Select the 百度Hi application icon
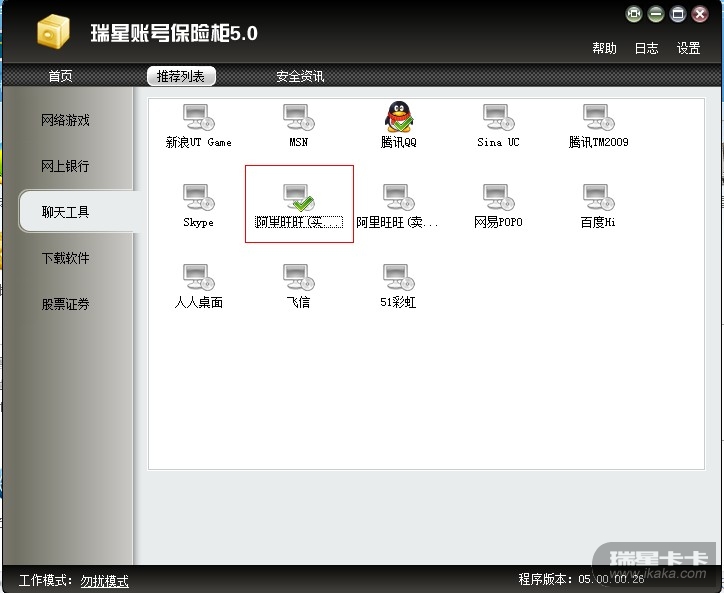 [x=598, y=198]
